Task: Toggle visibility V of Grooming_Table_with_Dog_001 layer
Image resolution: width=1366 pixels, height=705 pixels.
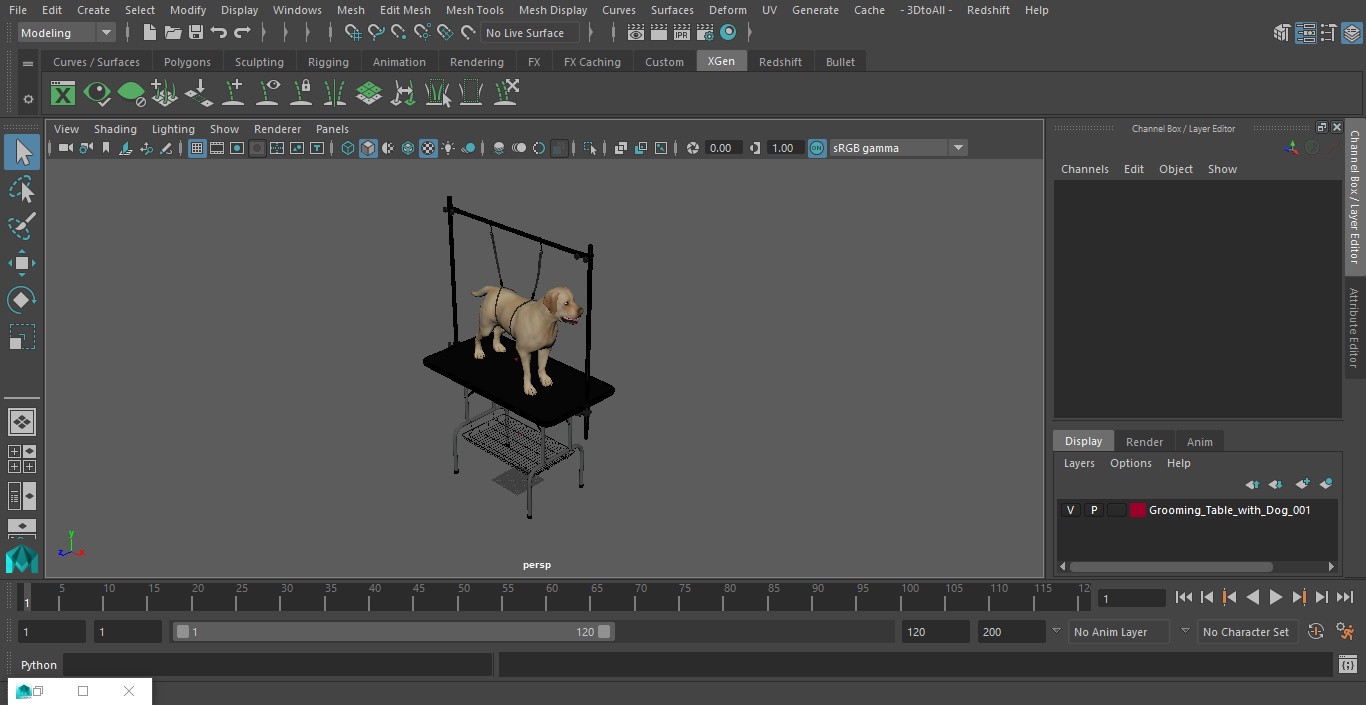Action: [1070, 510]
